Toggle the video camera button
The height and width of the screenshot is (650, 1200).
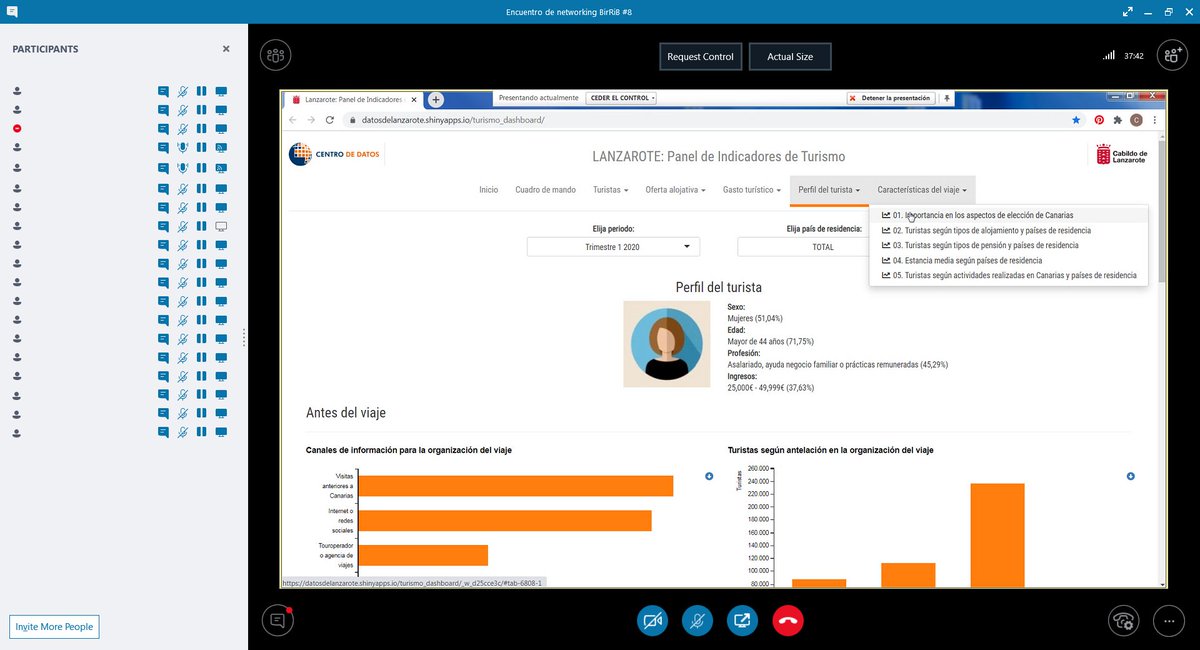tap(653, 620)
